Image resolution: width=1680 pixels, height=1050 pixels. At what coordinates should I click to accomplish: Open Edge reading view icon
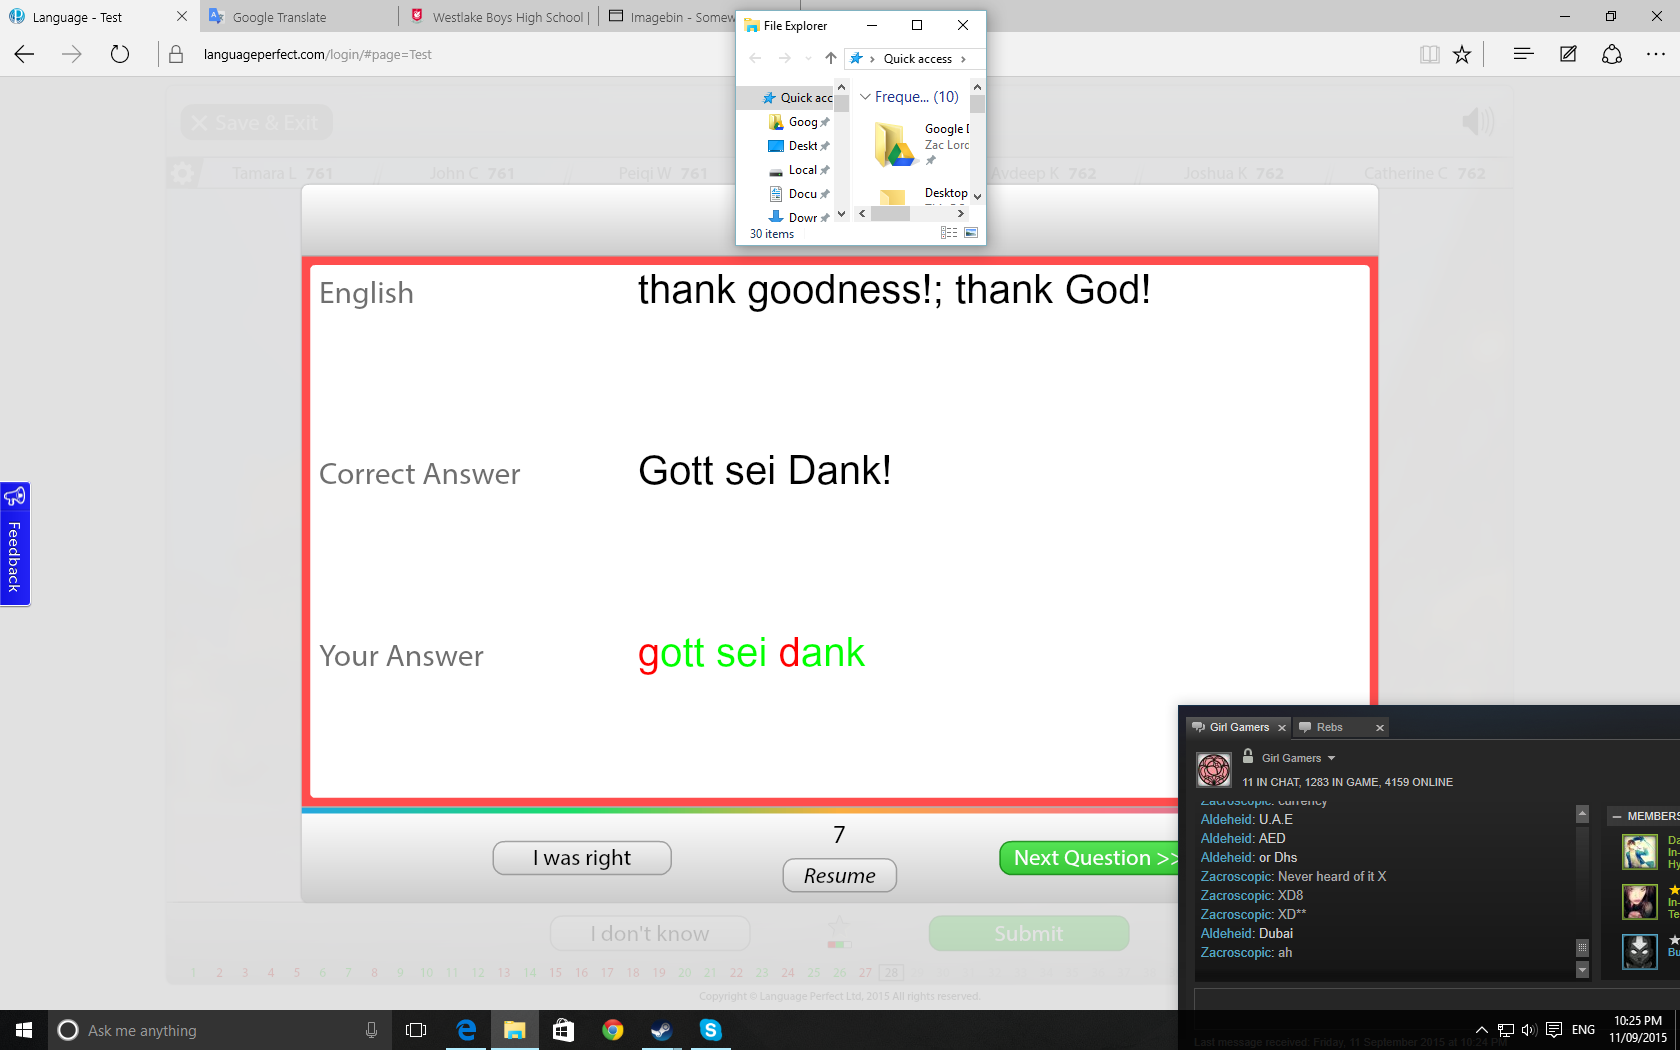point(1430,55)
